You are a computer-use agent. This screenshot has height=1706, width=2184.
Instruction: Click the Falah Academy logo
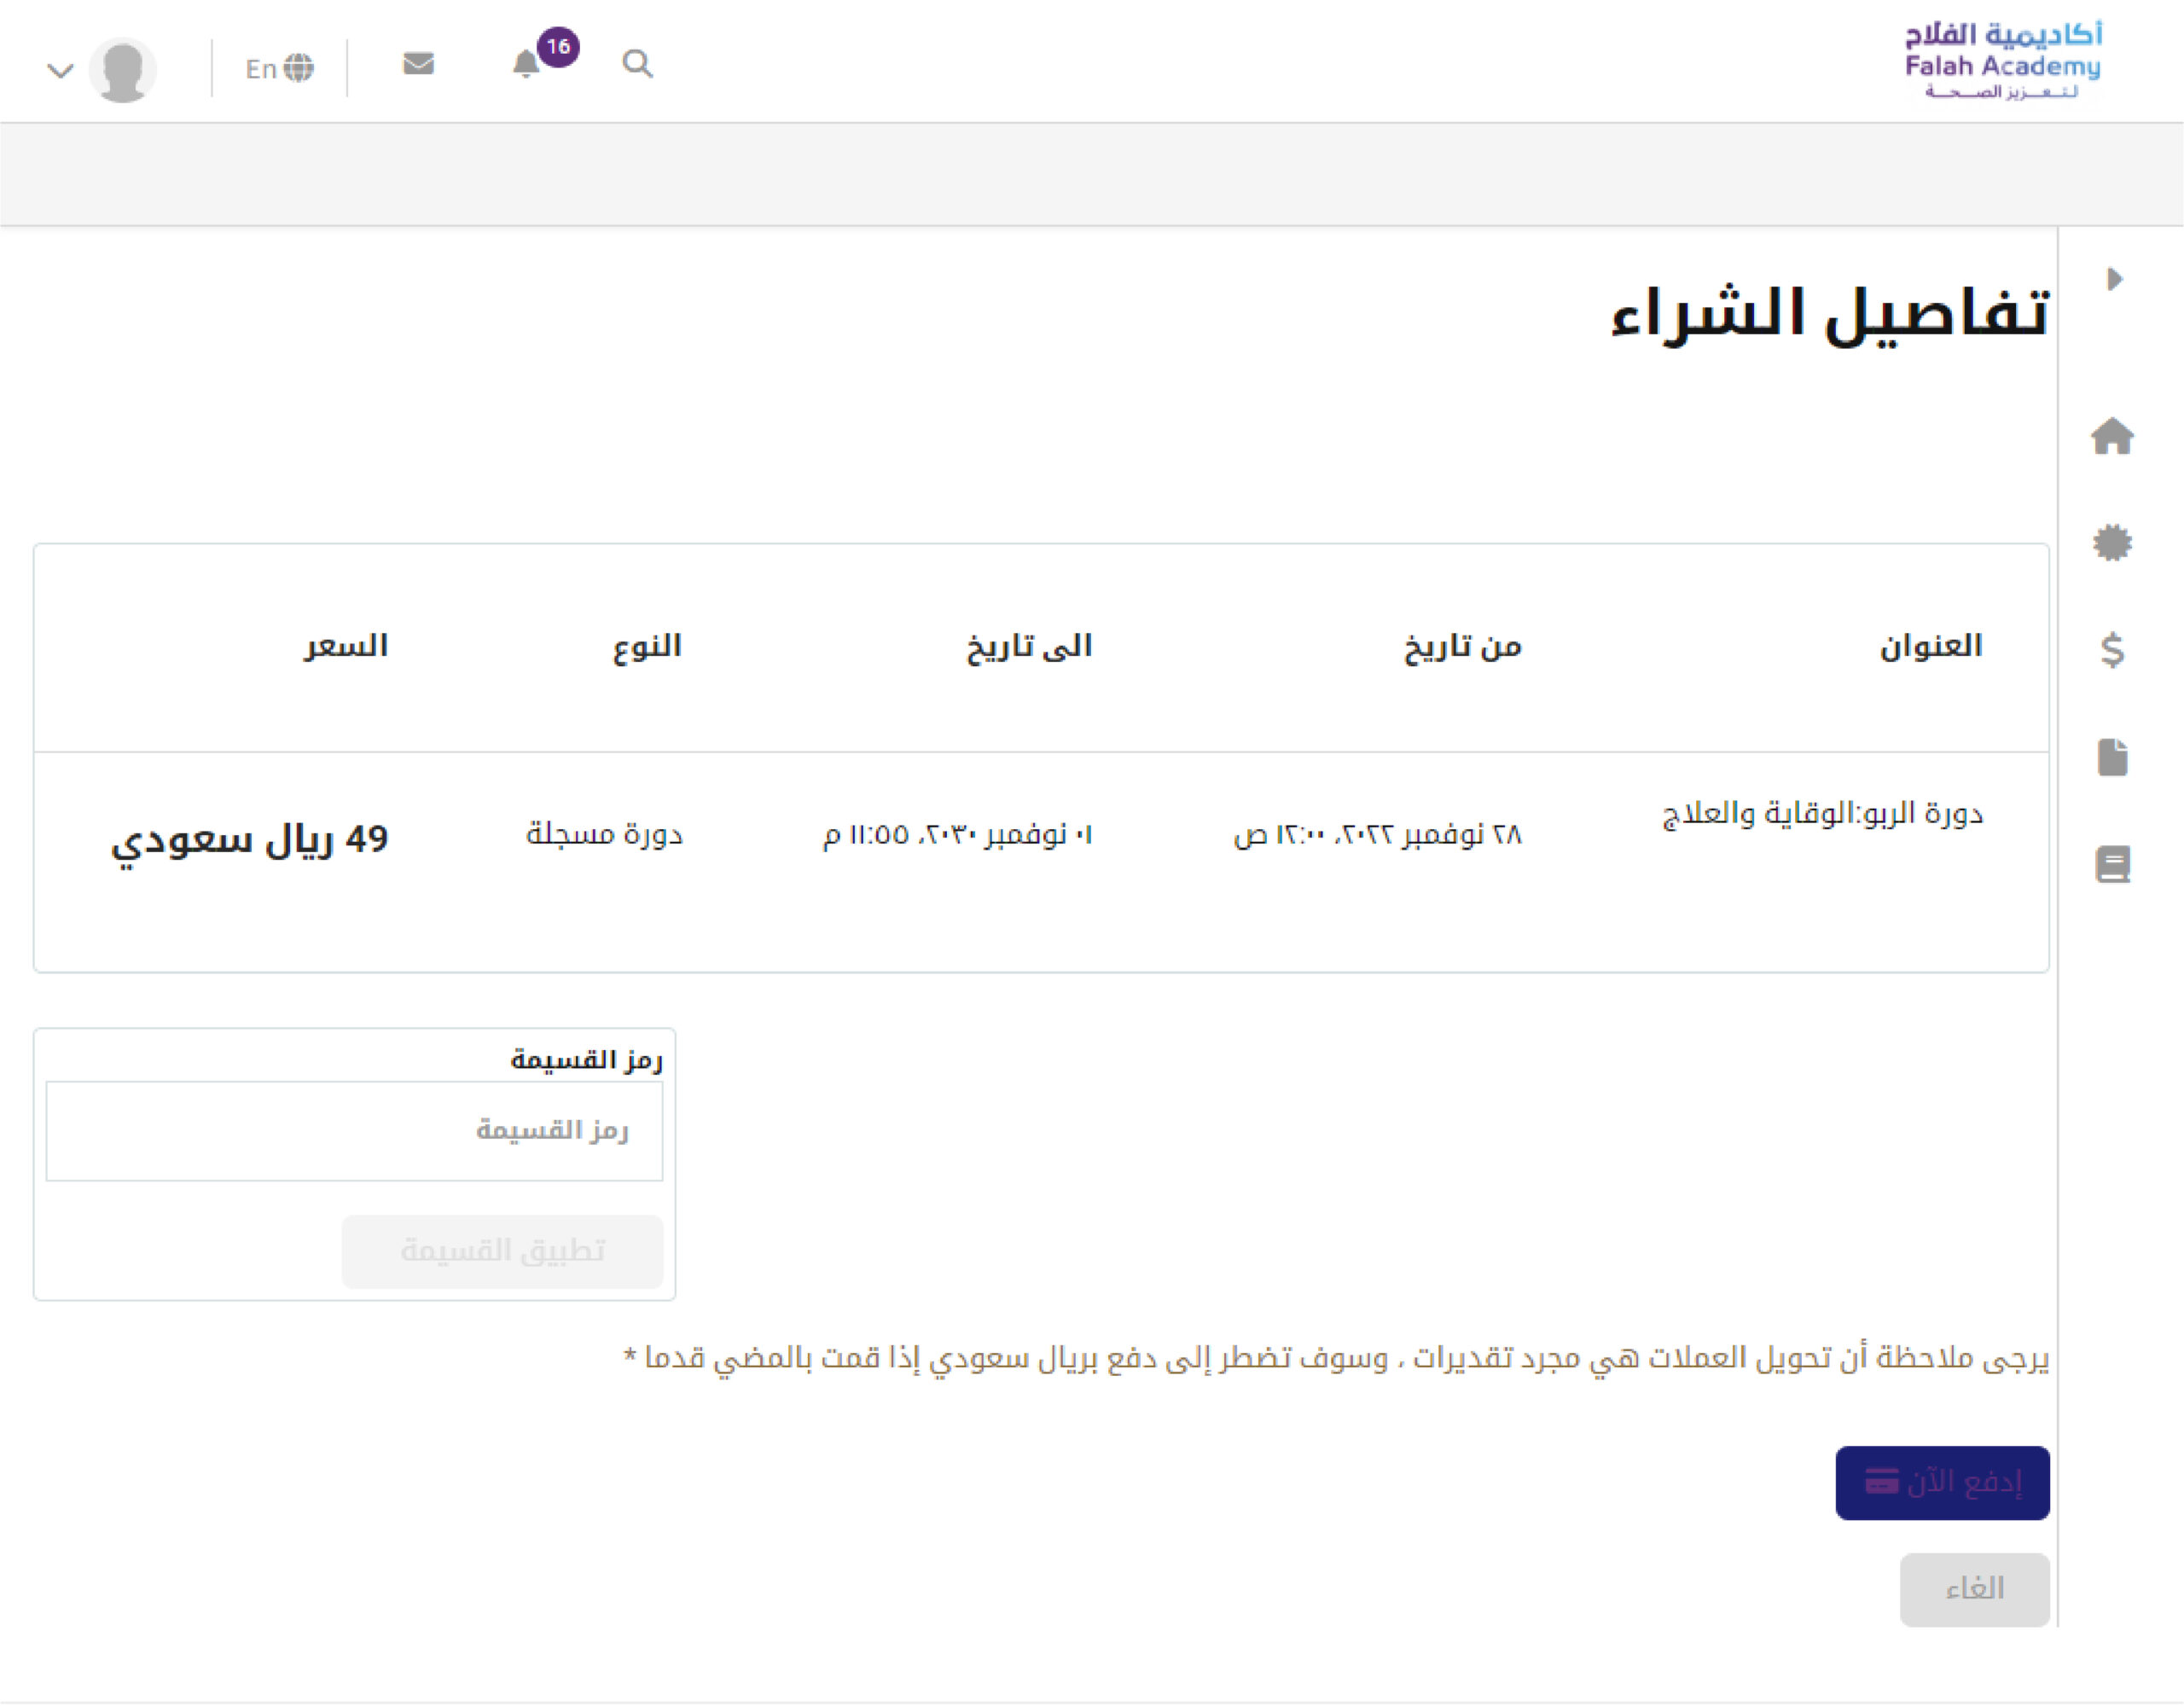[2002, 62]
